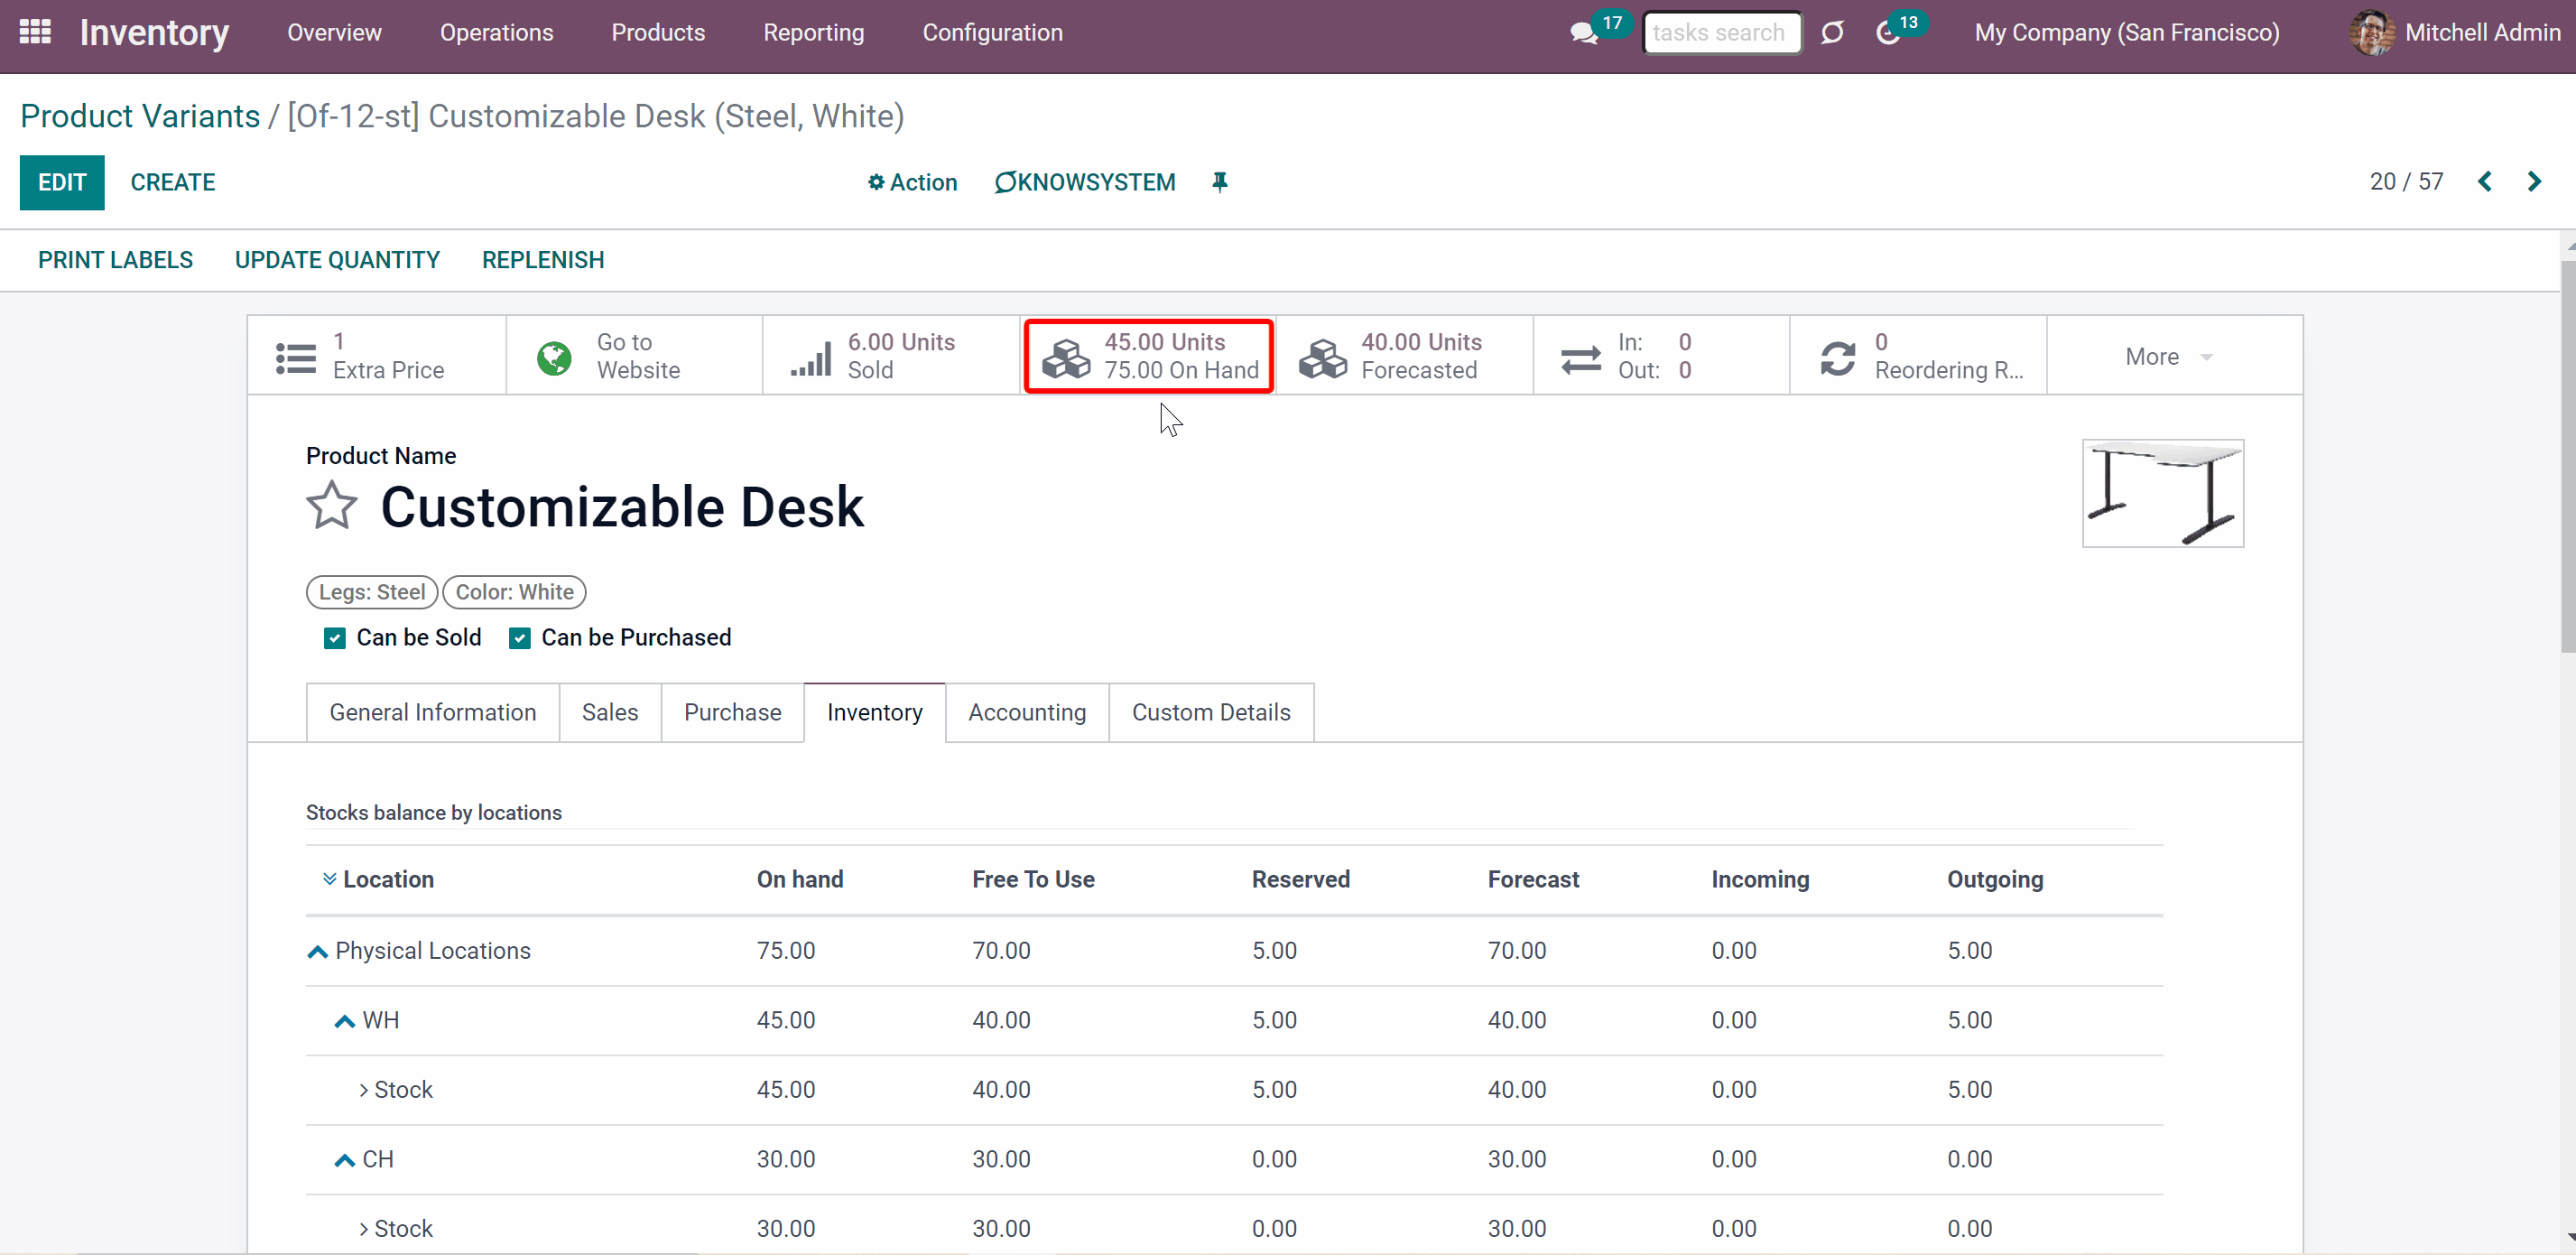Open the Reporting menu
This screenshot has height=1255, width=2576.
[813, 33]
